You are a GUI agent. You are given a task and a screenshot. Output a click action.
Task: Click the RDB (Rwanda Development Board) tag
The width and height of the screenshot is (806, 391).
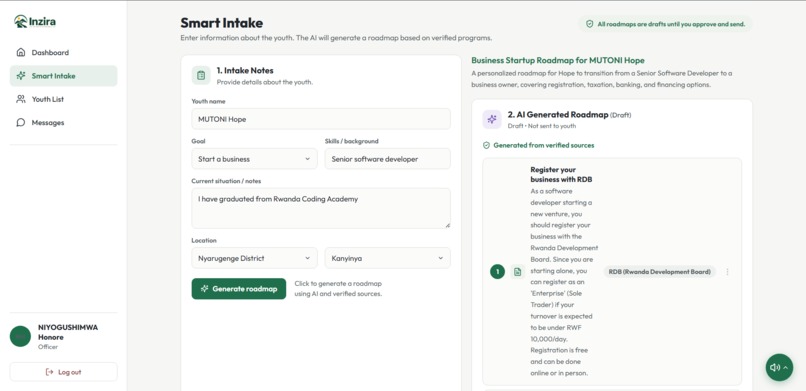point(660,272)
